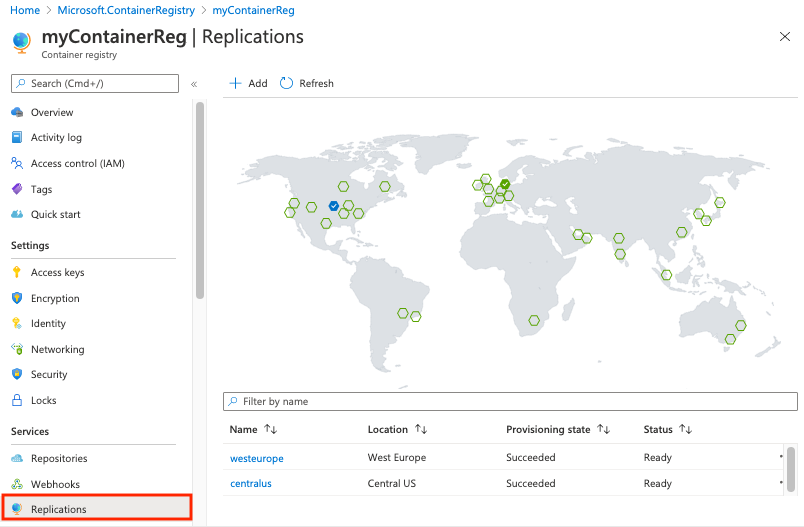Click the Access control (IAM) people icon
Viewport: 804px width, 527px height.
[x=17, y=163]
